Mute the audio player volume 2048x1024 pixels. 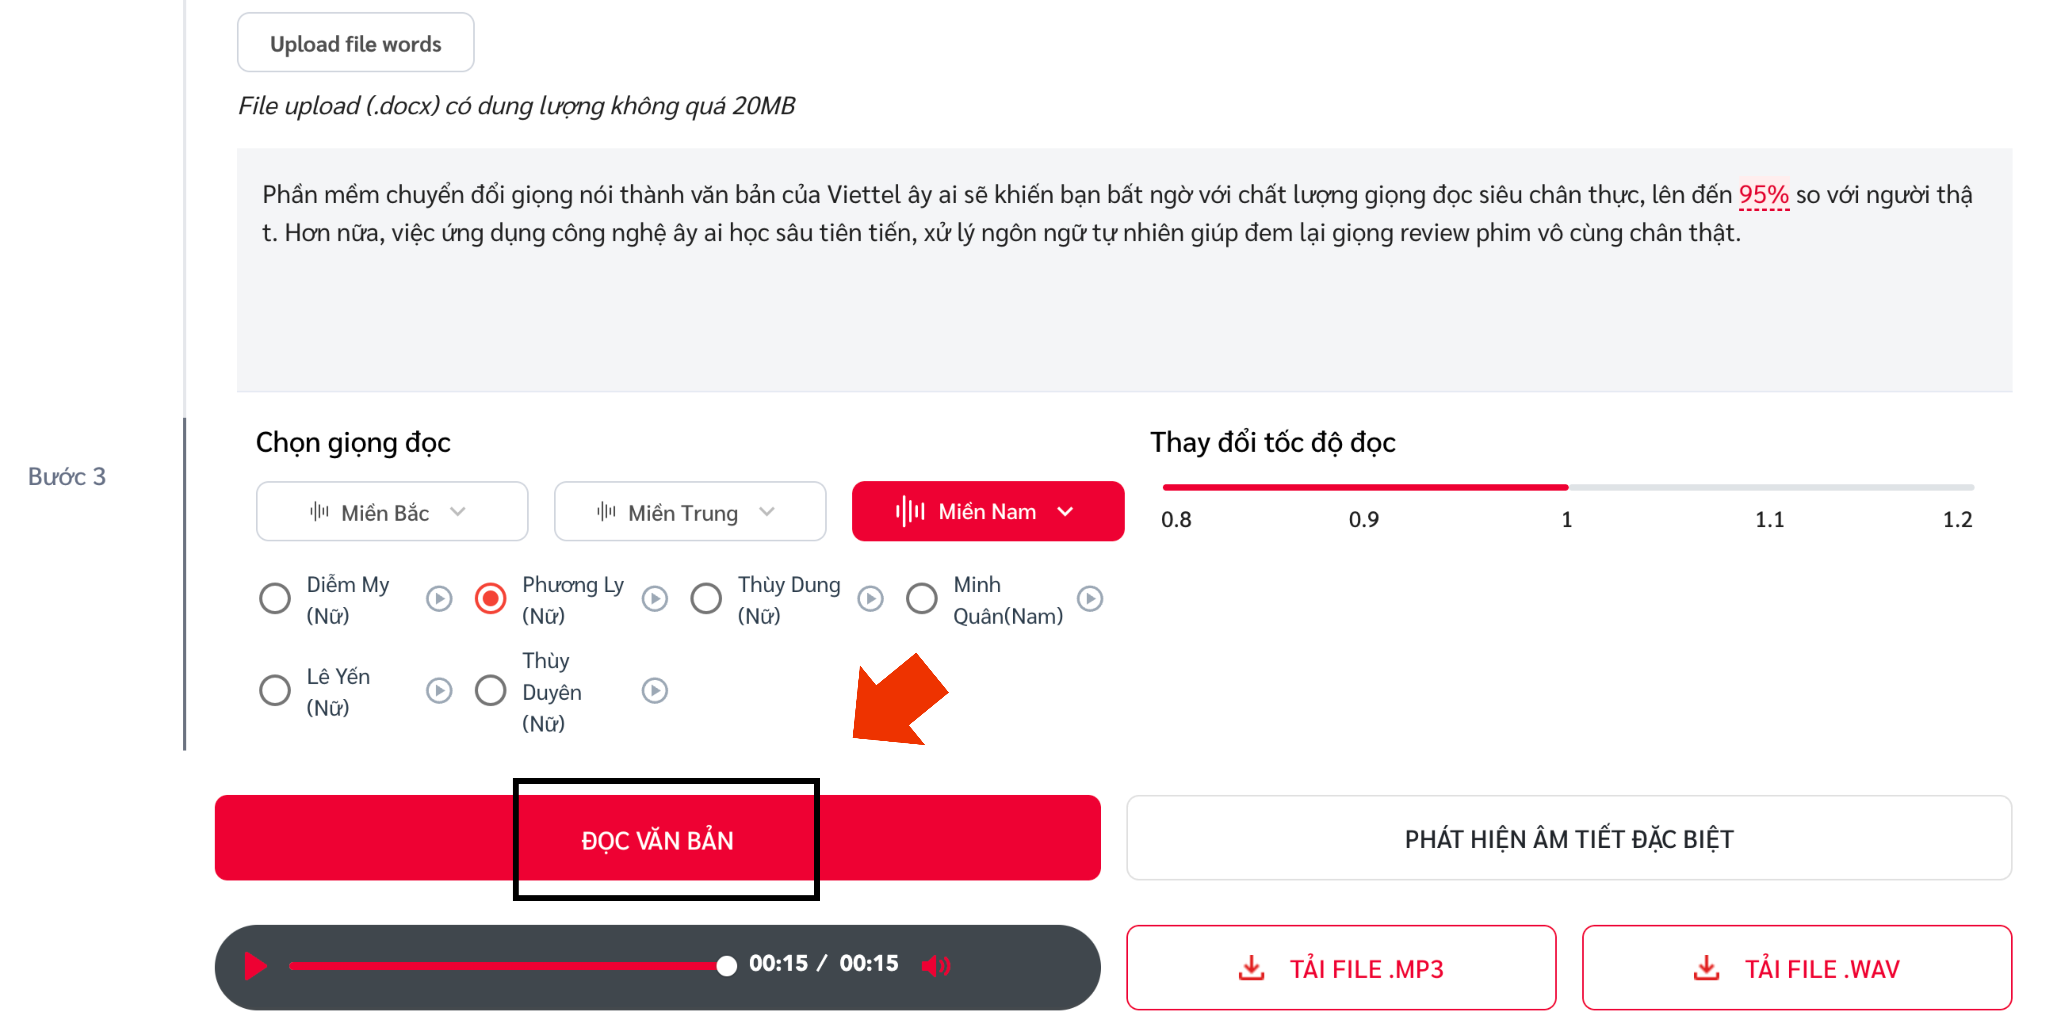click(x=936, y=965)
